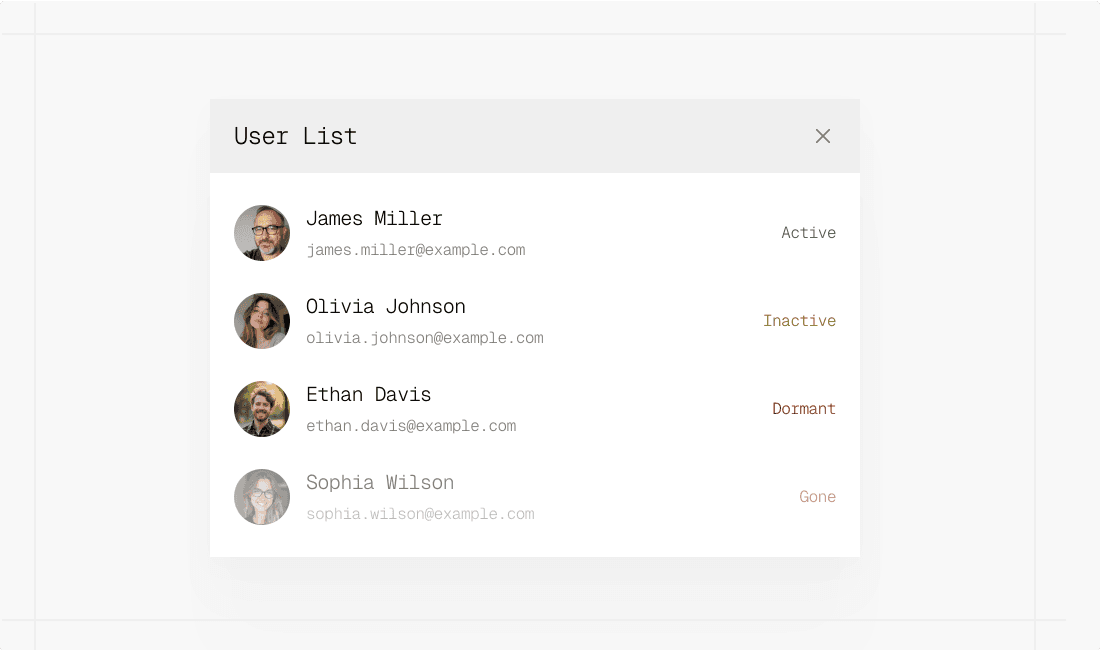Viewport: 1100px width, 650px height.
Task: Close the User List dialog
Action: pyautogui.click(x=823, y=136)
